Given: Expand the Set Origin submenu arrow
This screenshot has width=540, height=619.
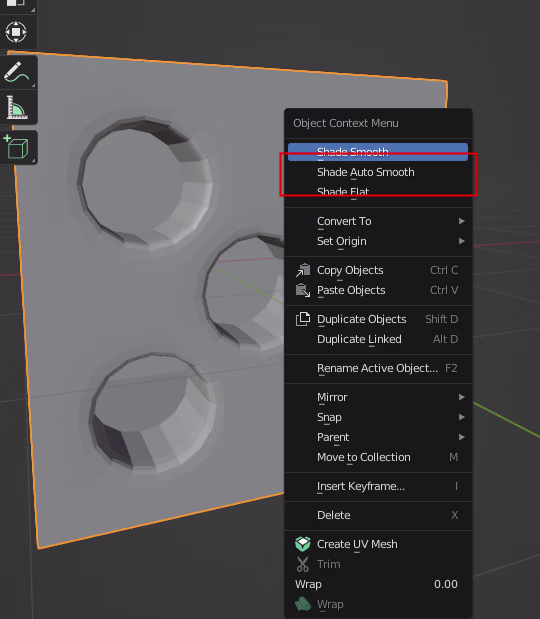Looking at the screenshot, I should (x=461, y=241).
